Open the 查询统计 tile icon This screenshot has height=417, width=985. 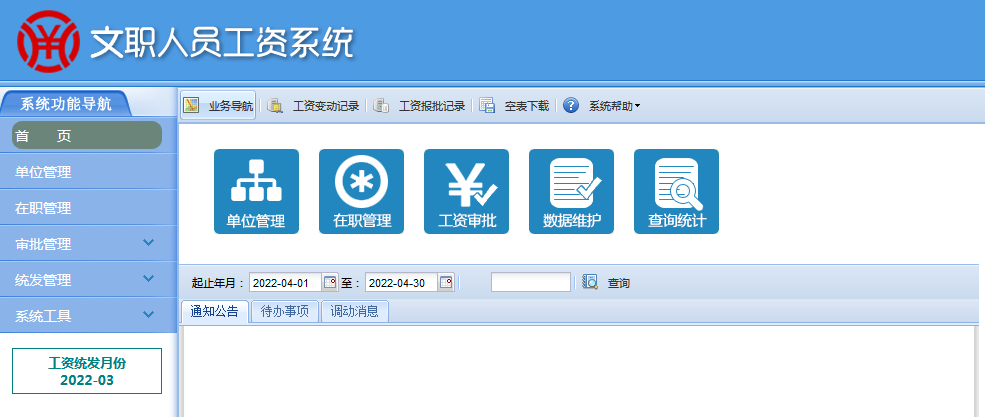click(676, 191)
